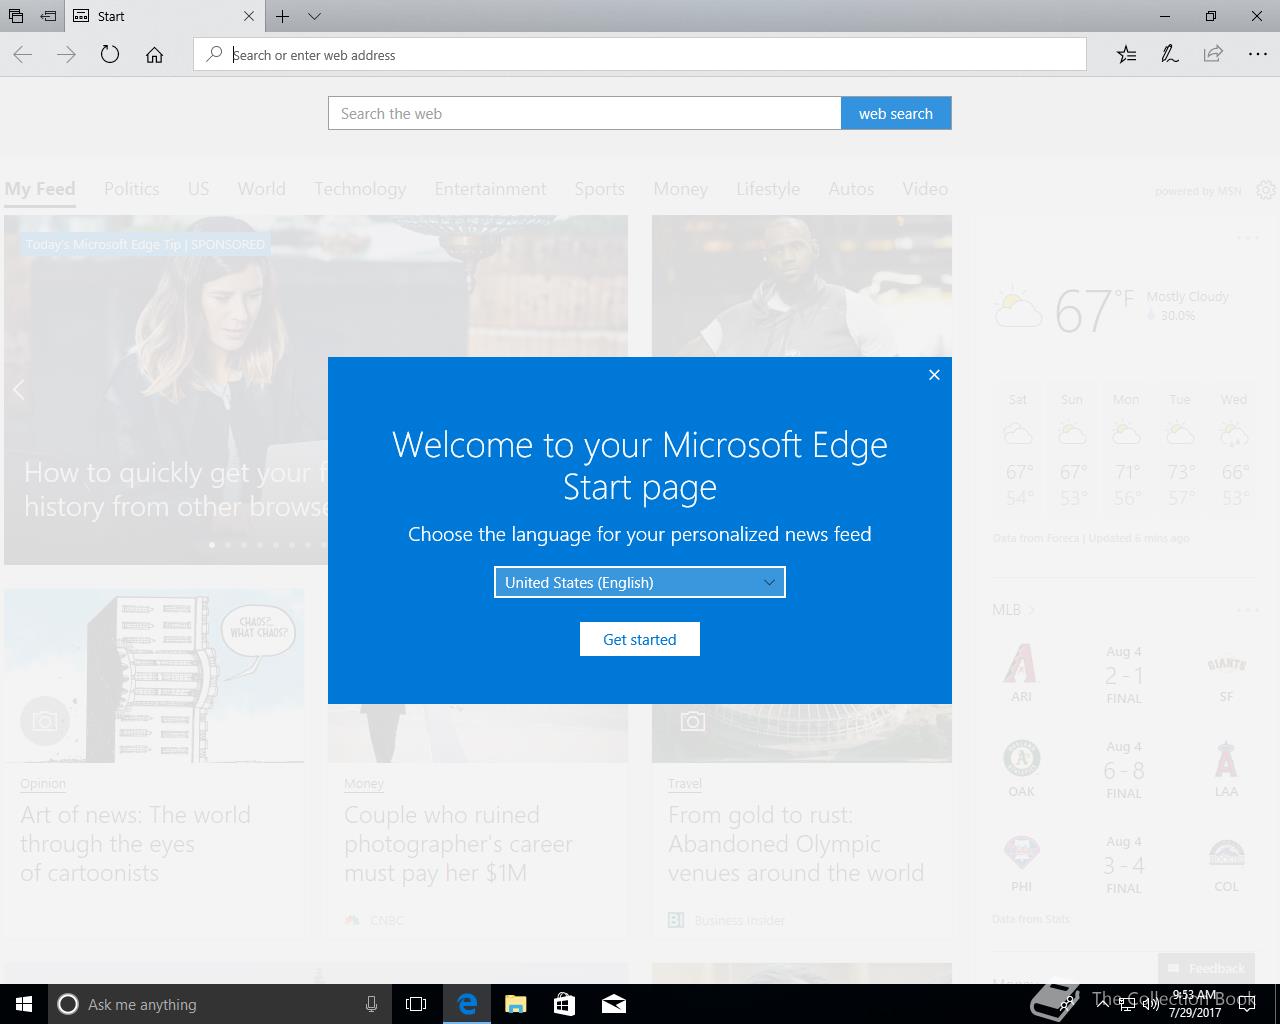
Task: Open the tabs you've set aside icon
Action: coord(16,16)
